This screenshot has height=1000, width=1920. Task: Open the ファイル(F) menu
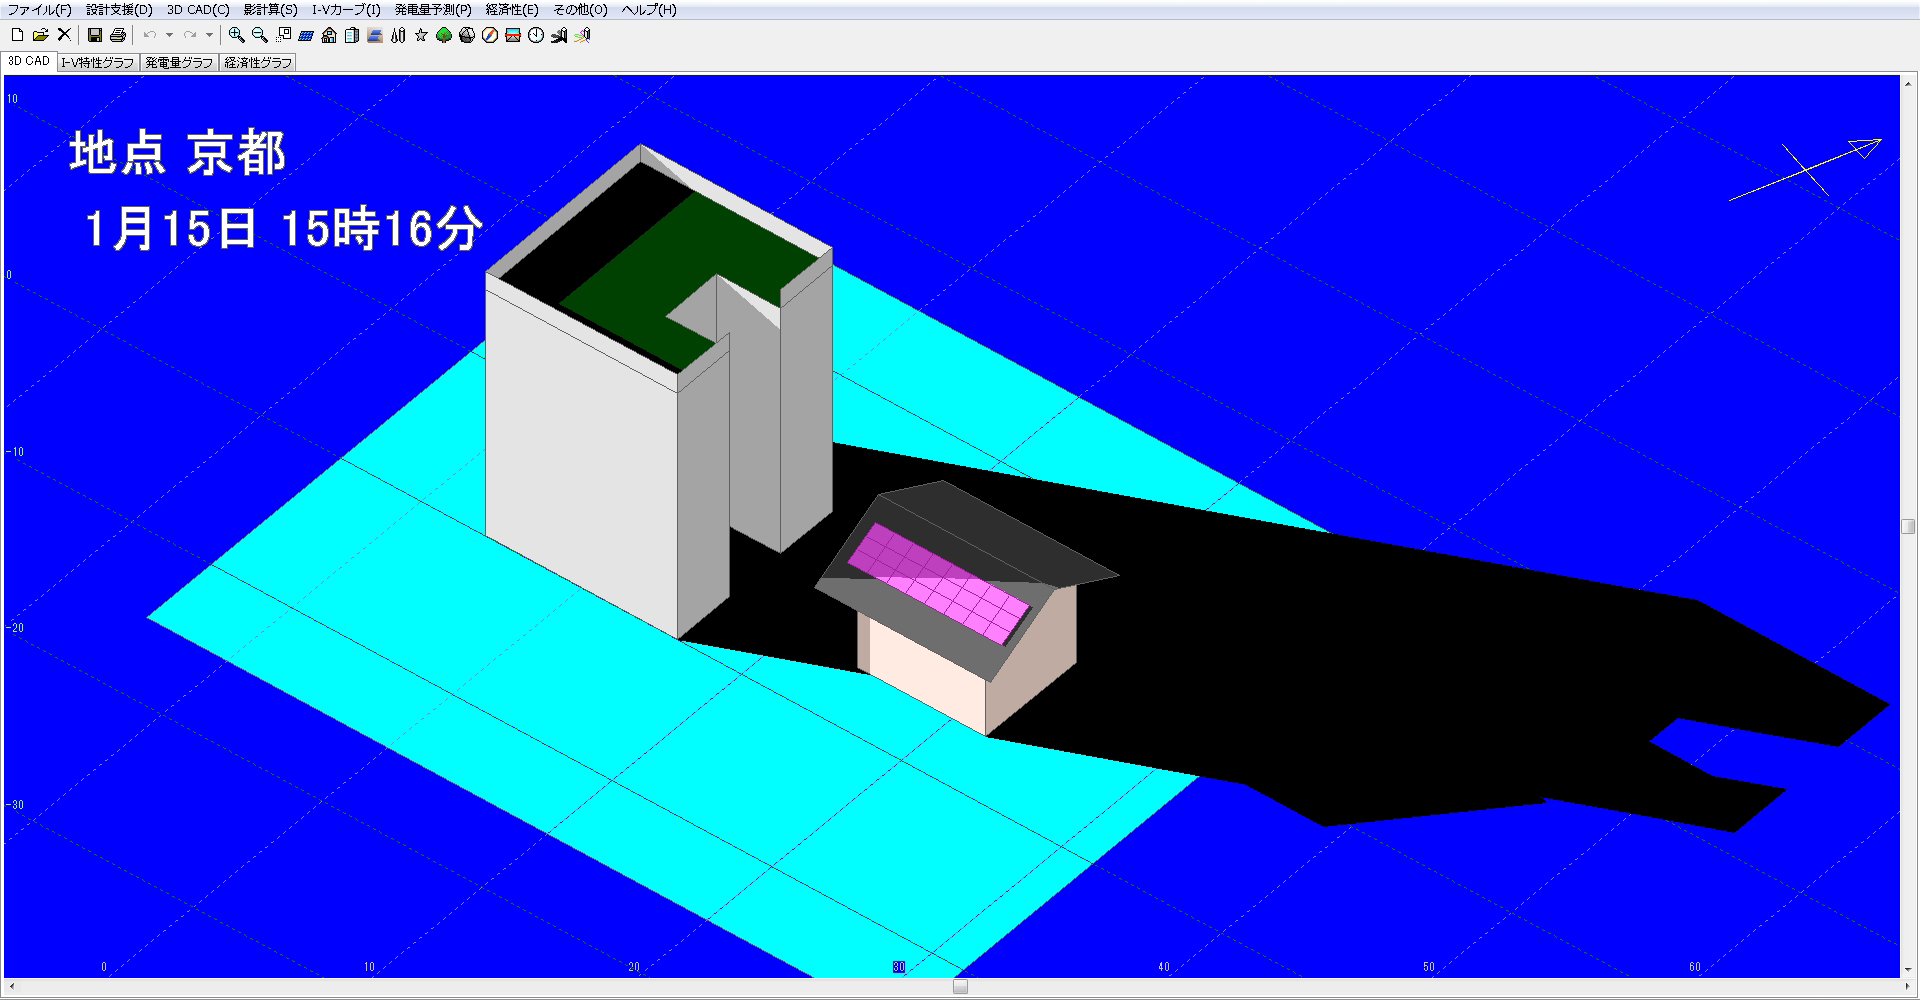pos(40,10)
